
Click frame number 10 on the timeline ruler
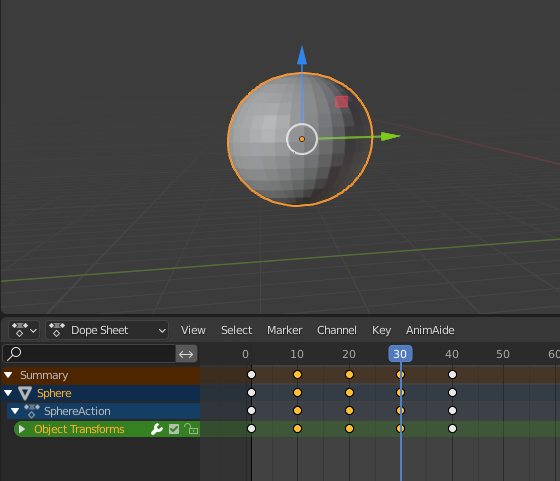297,354
